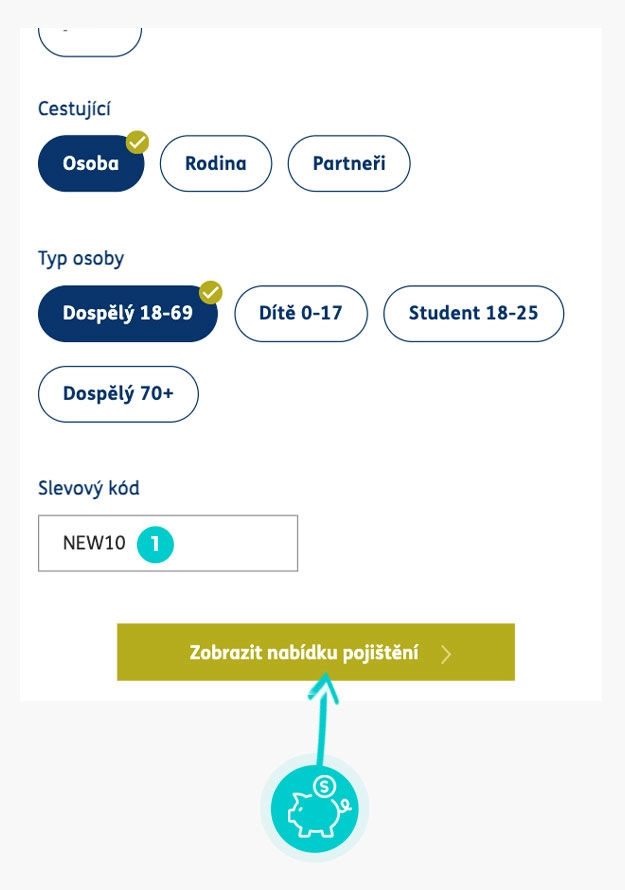Click the piggy bank savings icon
This screenshot has height=890, width=625.
point(314,808)
